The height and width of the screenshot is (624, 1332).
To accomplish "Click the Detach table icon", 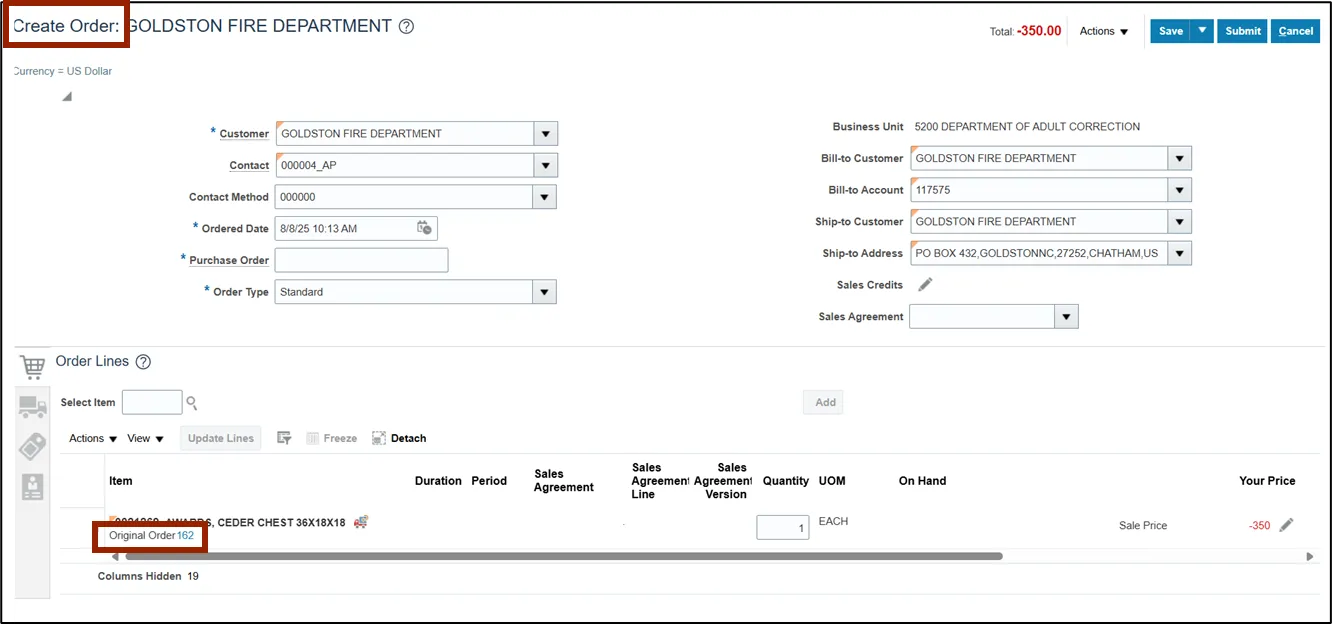I will 379,438.
